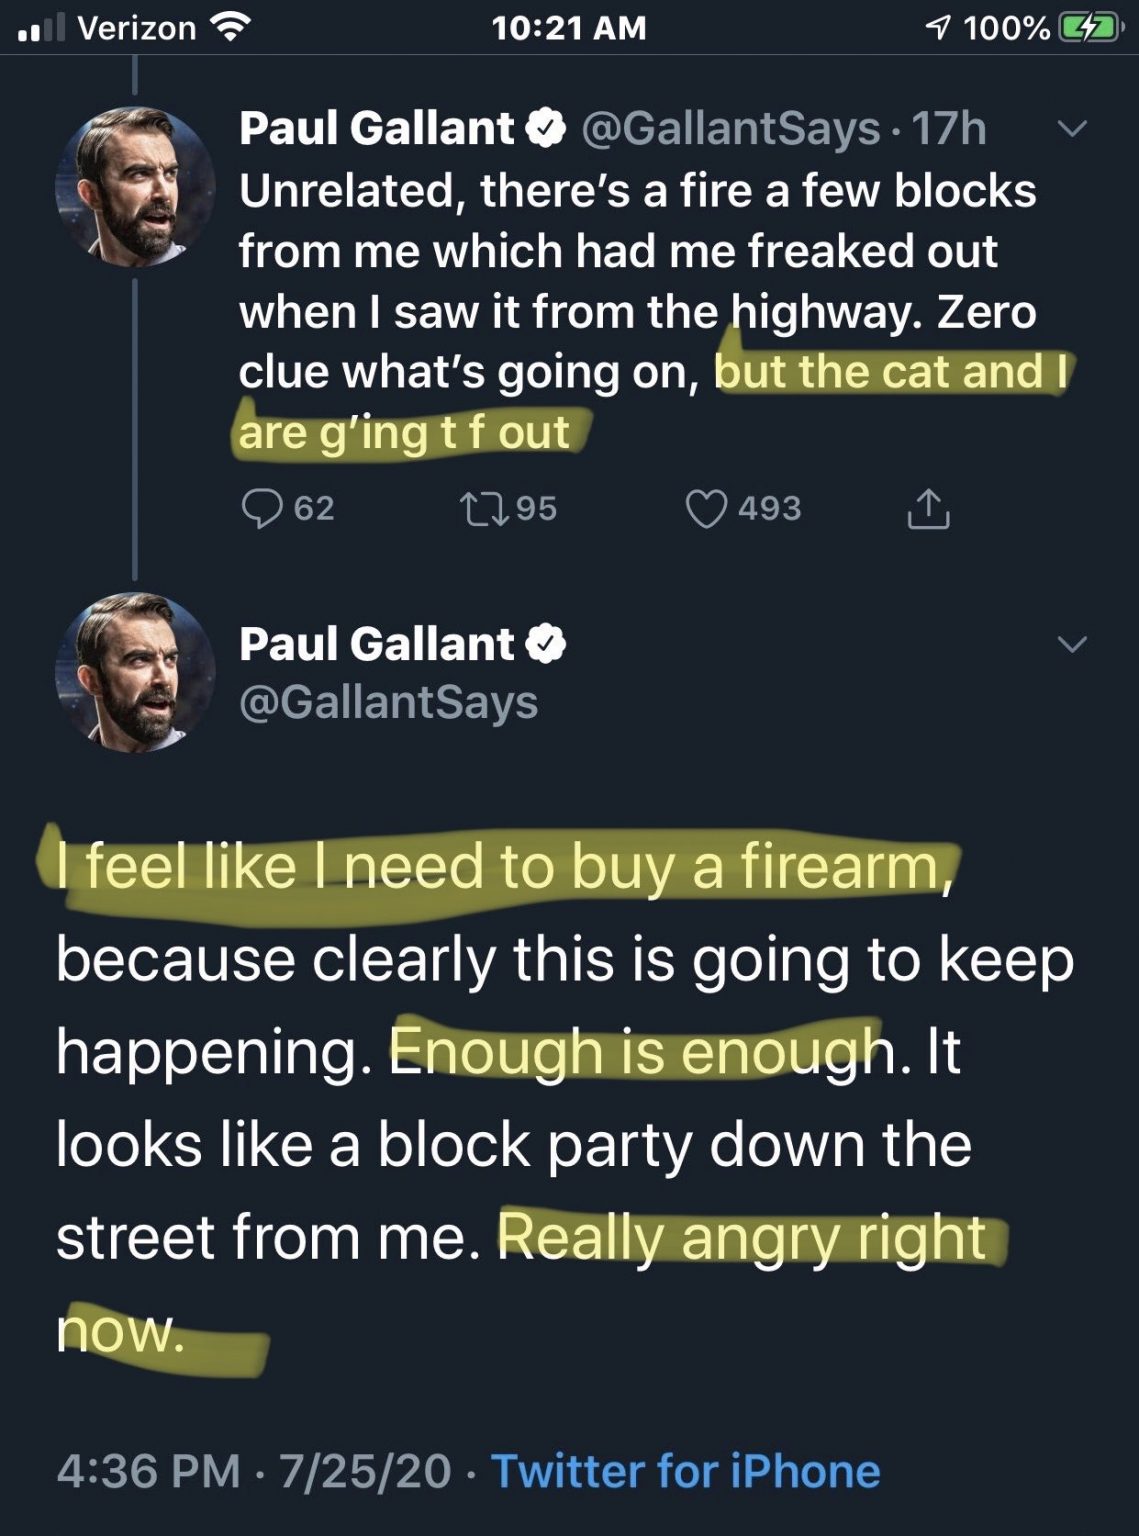
Task: Tap the location services arrow icon
Action: tap(936, 28)
